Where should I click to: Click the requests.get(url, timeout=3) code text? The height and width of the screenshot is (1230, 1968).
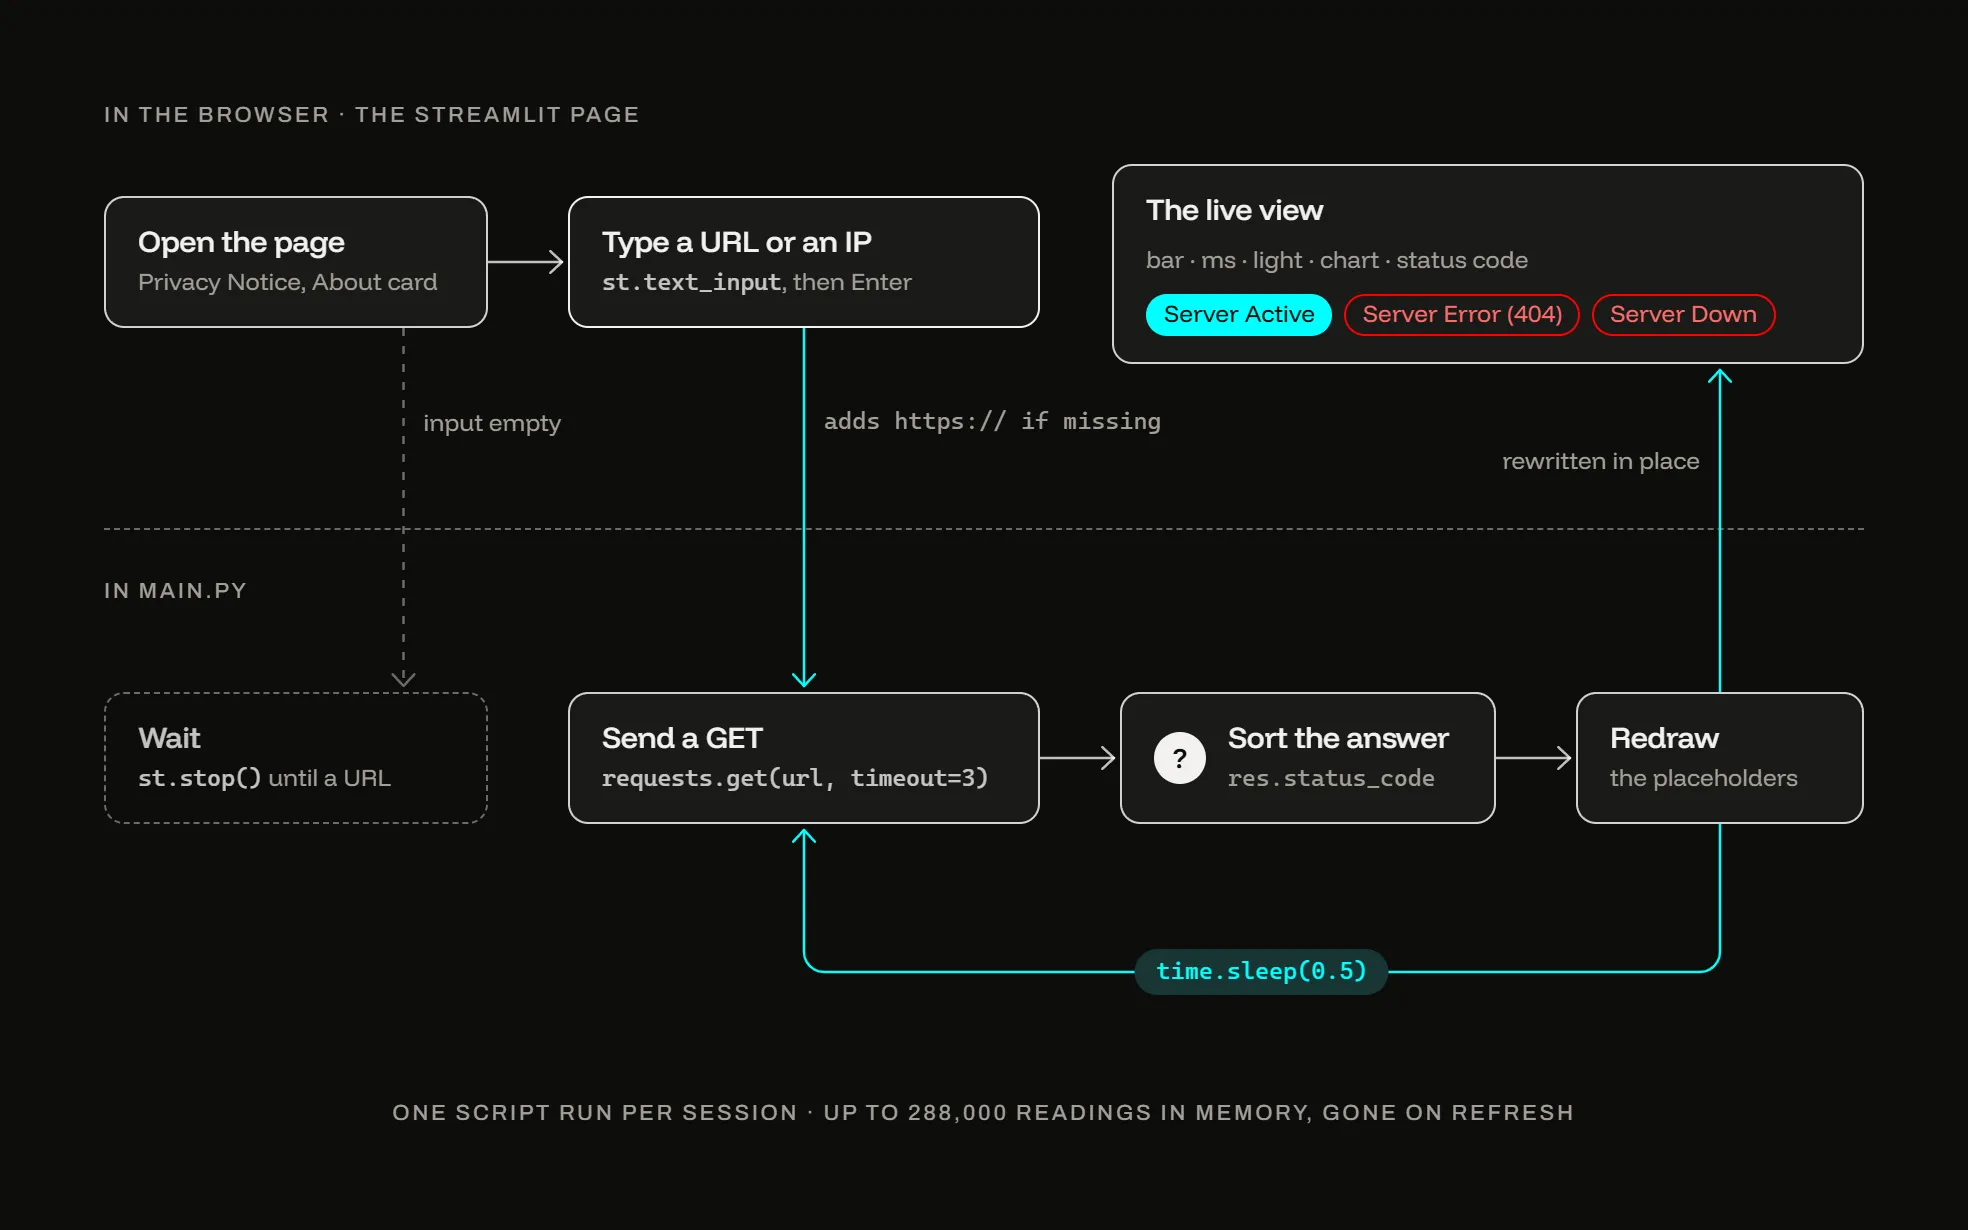(x=795, y=778)
